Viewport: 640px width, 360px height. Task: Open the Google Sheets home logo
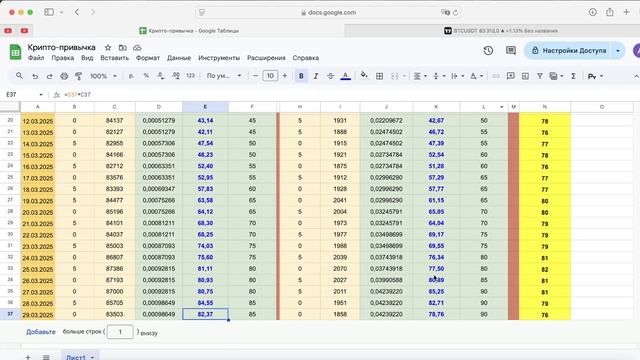15,52
